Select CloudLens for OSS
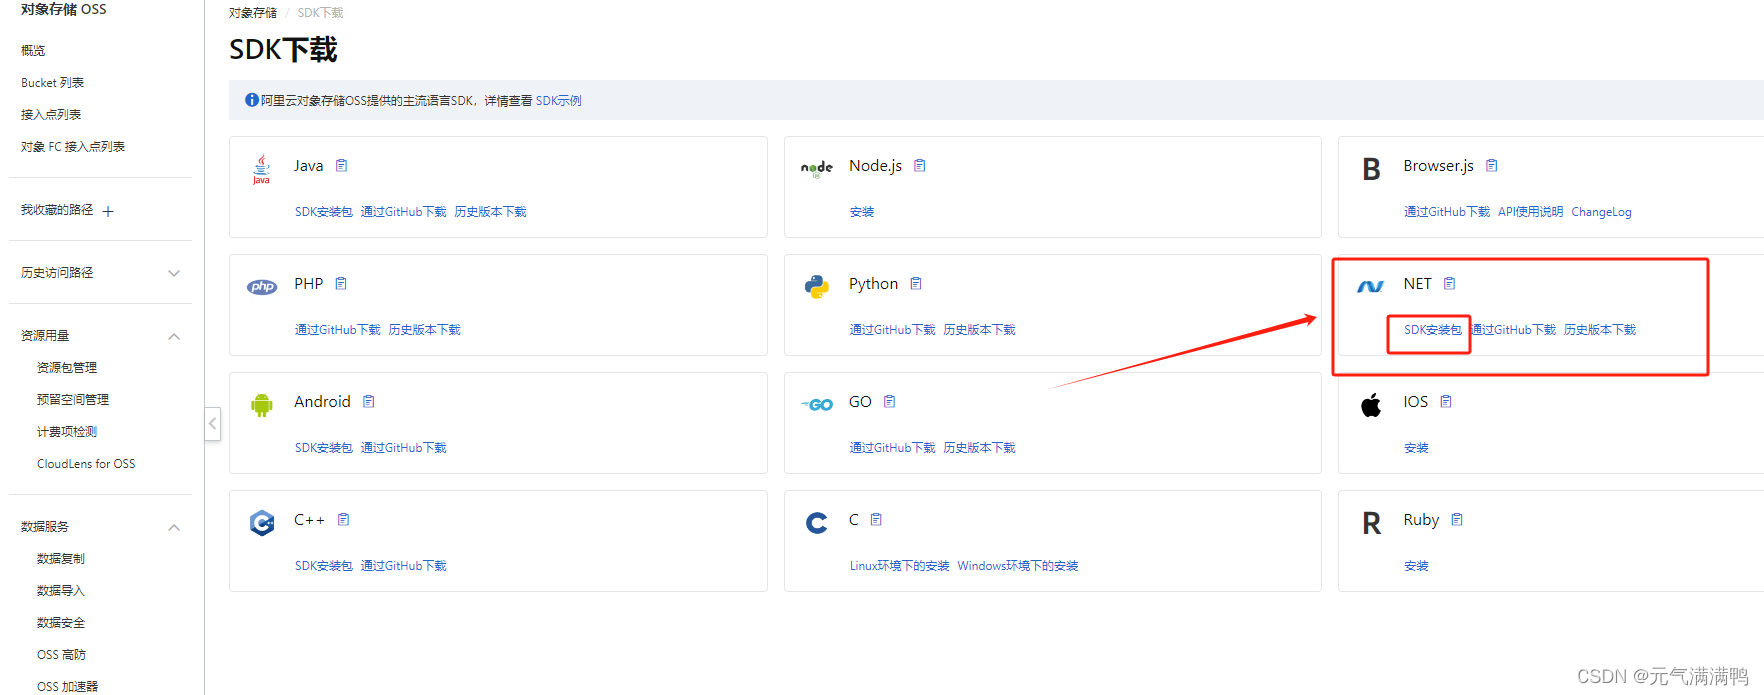The image size is (1764, 695). point(86,464)
